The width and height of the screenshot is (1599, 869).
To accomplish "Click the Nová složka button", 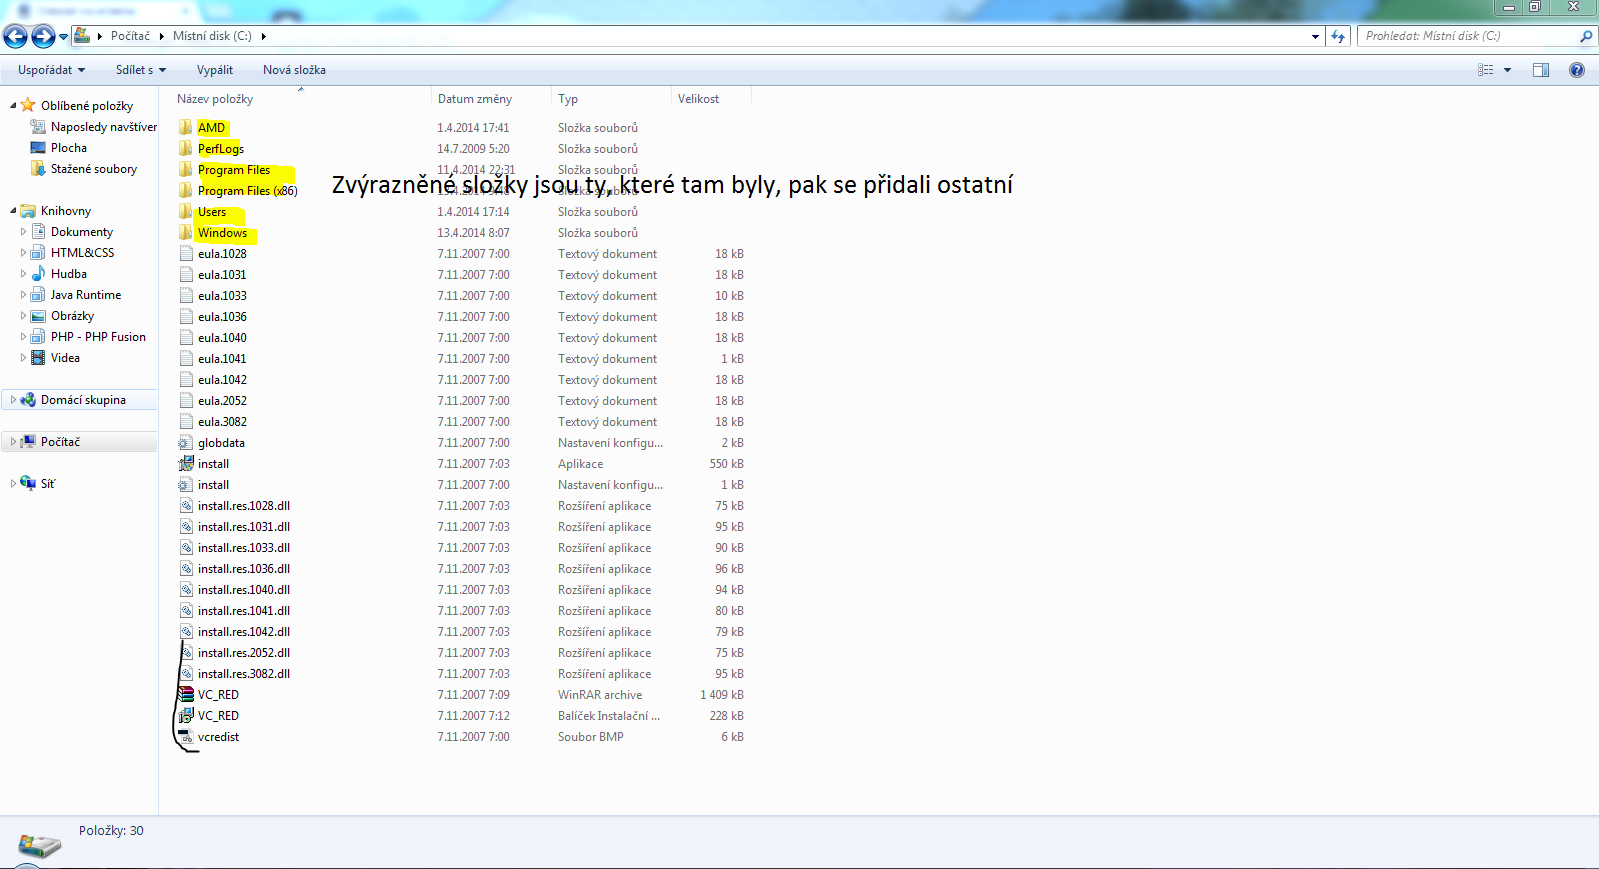I will (x=294, y=70).
